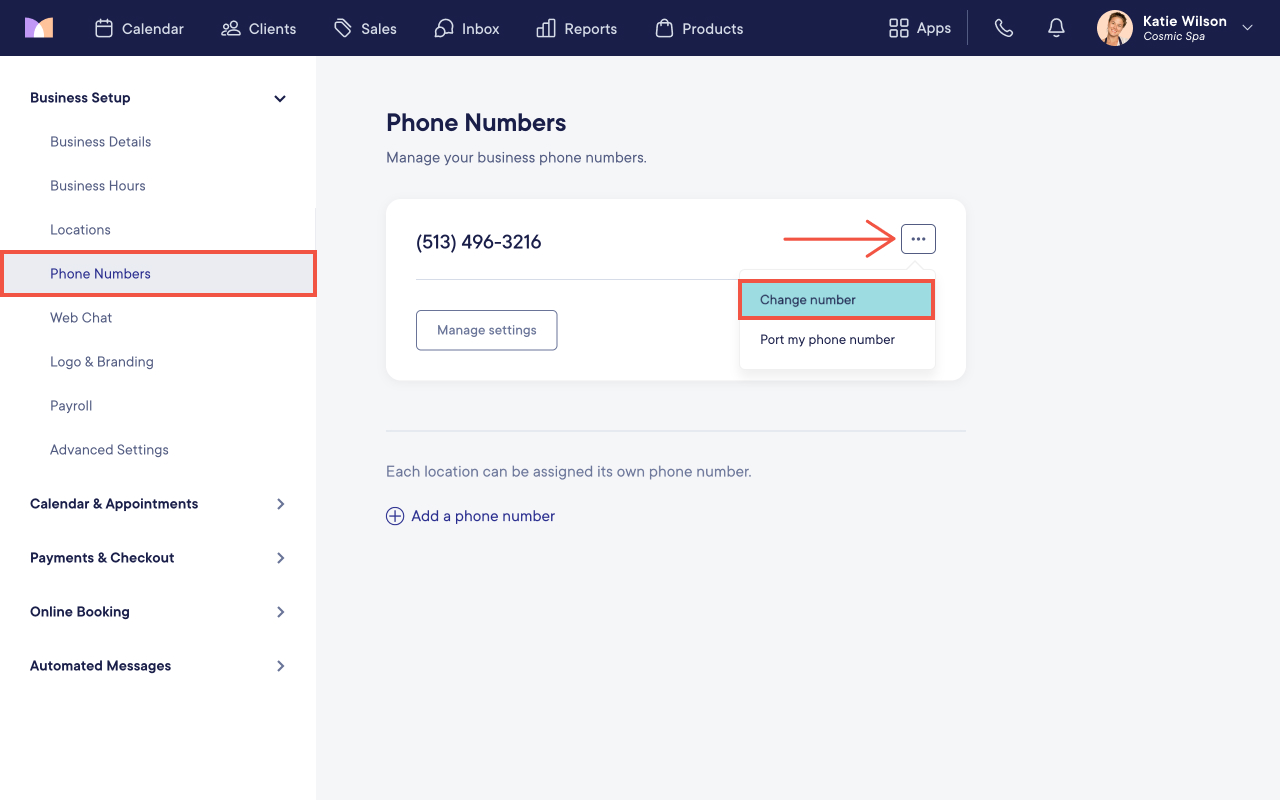
Task: Open Reports from the top navigation
Action: [x=576, y=28]
